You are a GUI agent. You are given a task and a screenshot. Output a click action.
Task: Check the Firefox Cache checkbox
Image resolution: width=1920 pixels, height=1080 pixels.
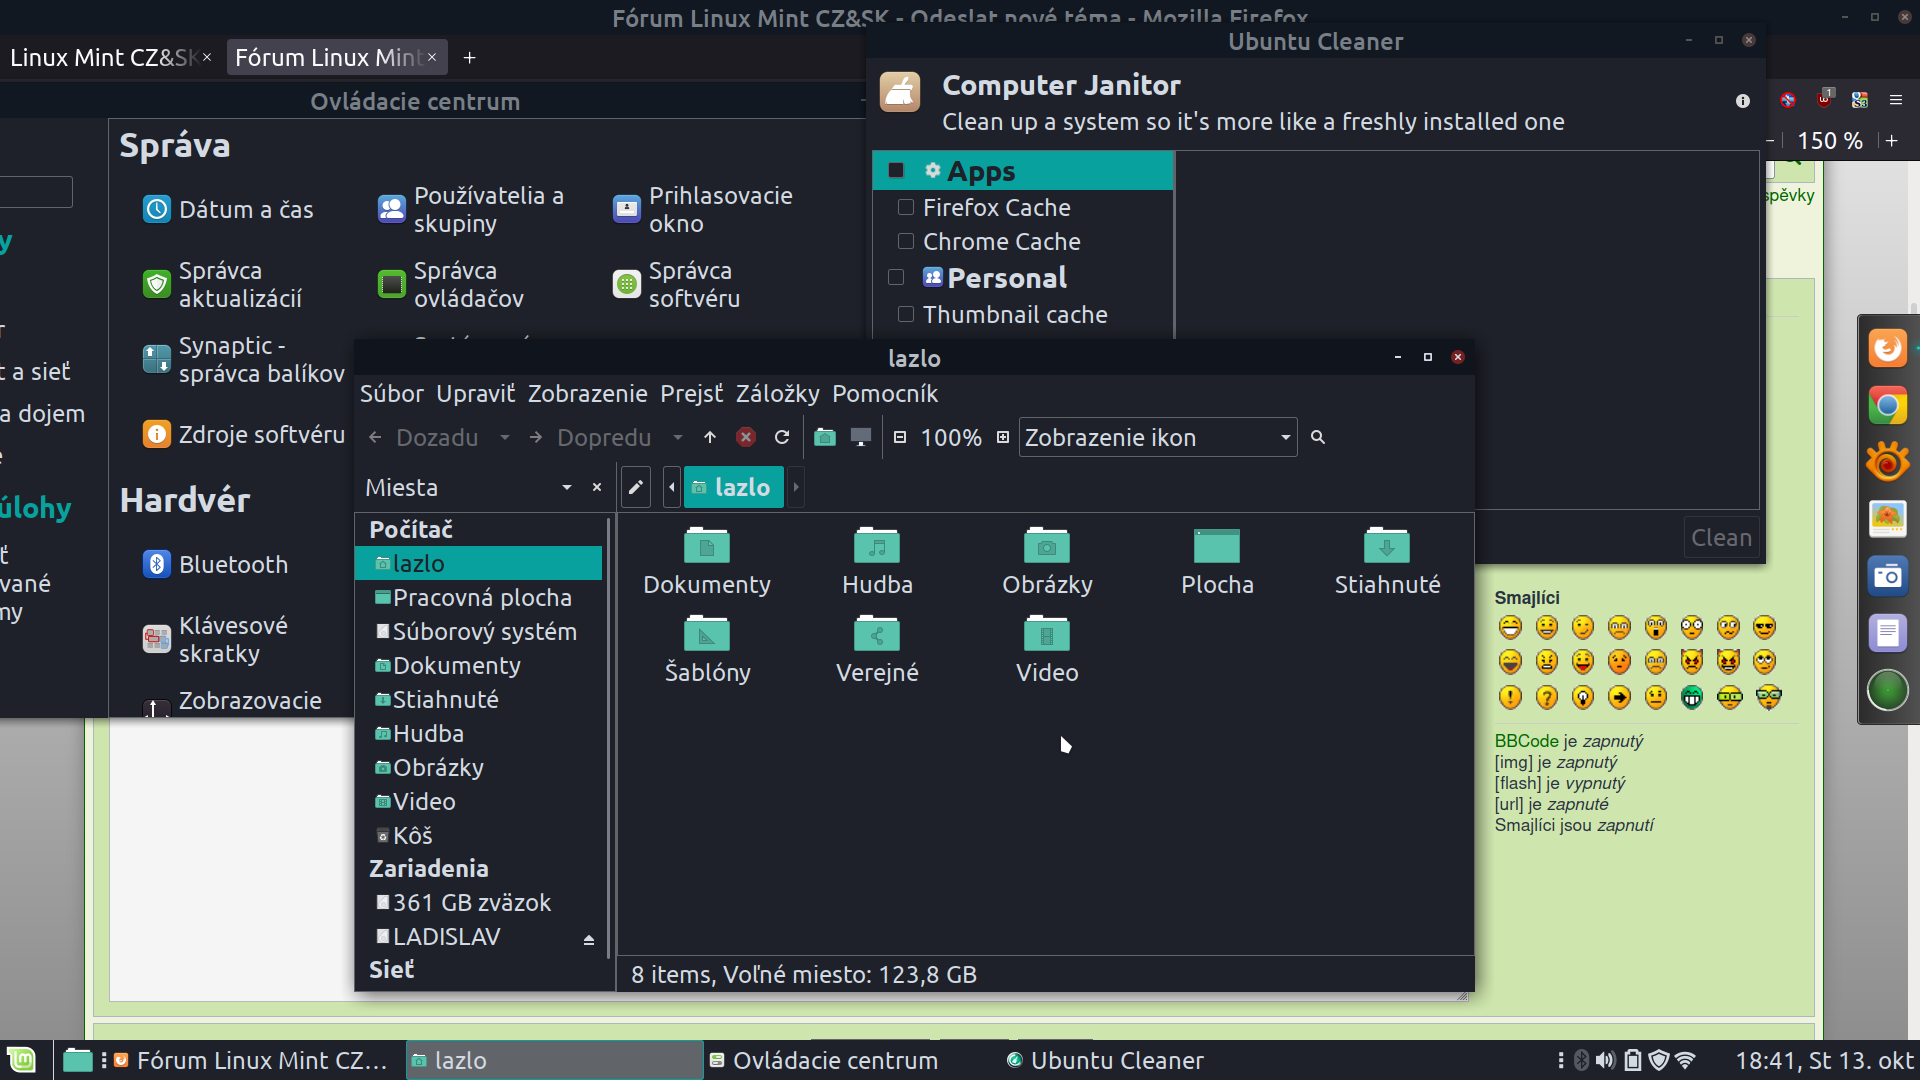tap(906, 207)
